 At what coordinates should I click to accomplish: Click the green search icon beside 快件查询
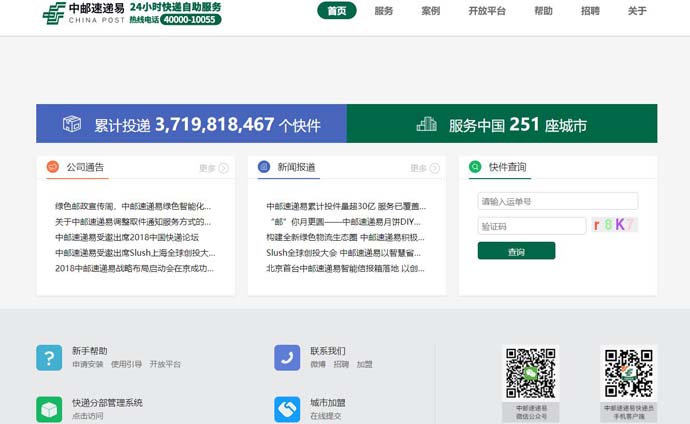[475, 167]
